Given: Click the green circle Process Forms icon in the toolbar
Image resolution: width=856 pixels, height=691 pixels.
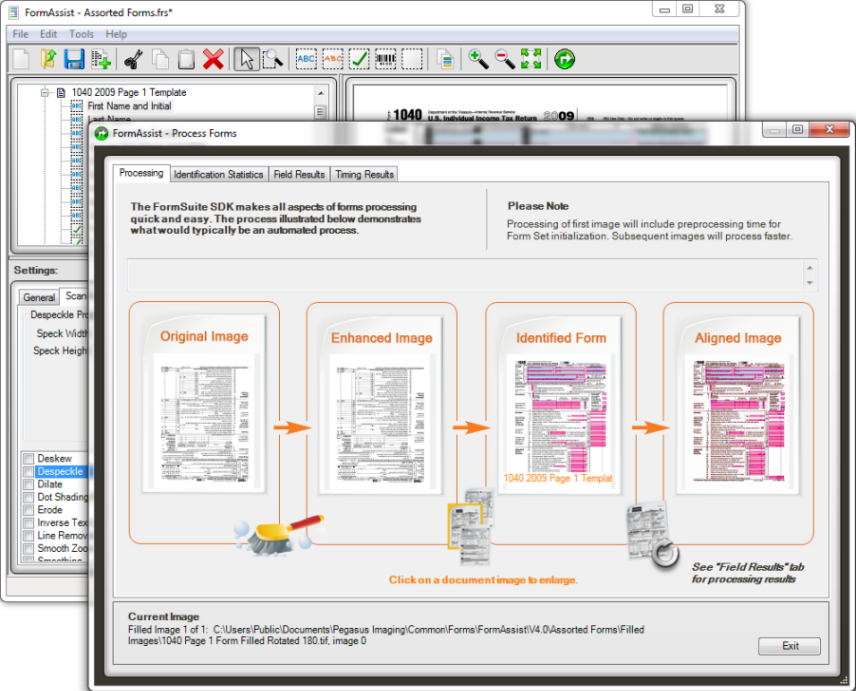Looking at the screenshot, I should coord(564,59).
